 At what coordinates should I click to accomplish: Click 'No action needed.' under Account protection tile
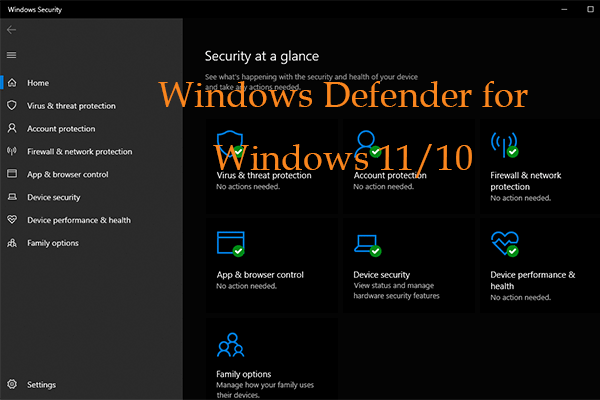pyautogui.click(x=383, y=187)
